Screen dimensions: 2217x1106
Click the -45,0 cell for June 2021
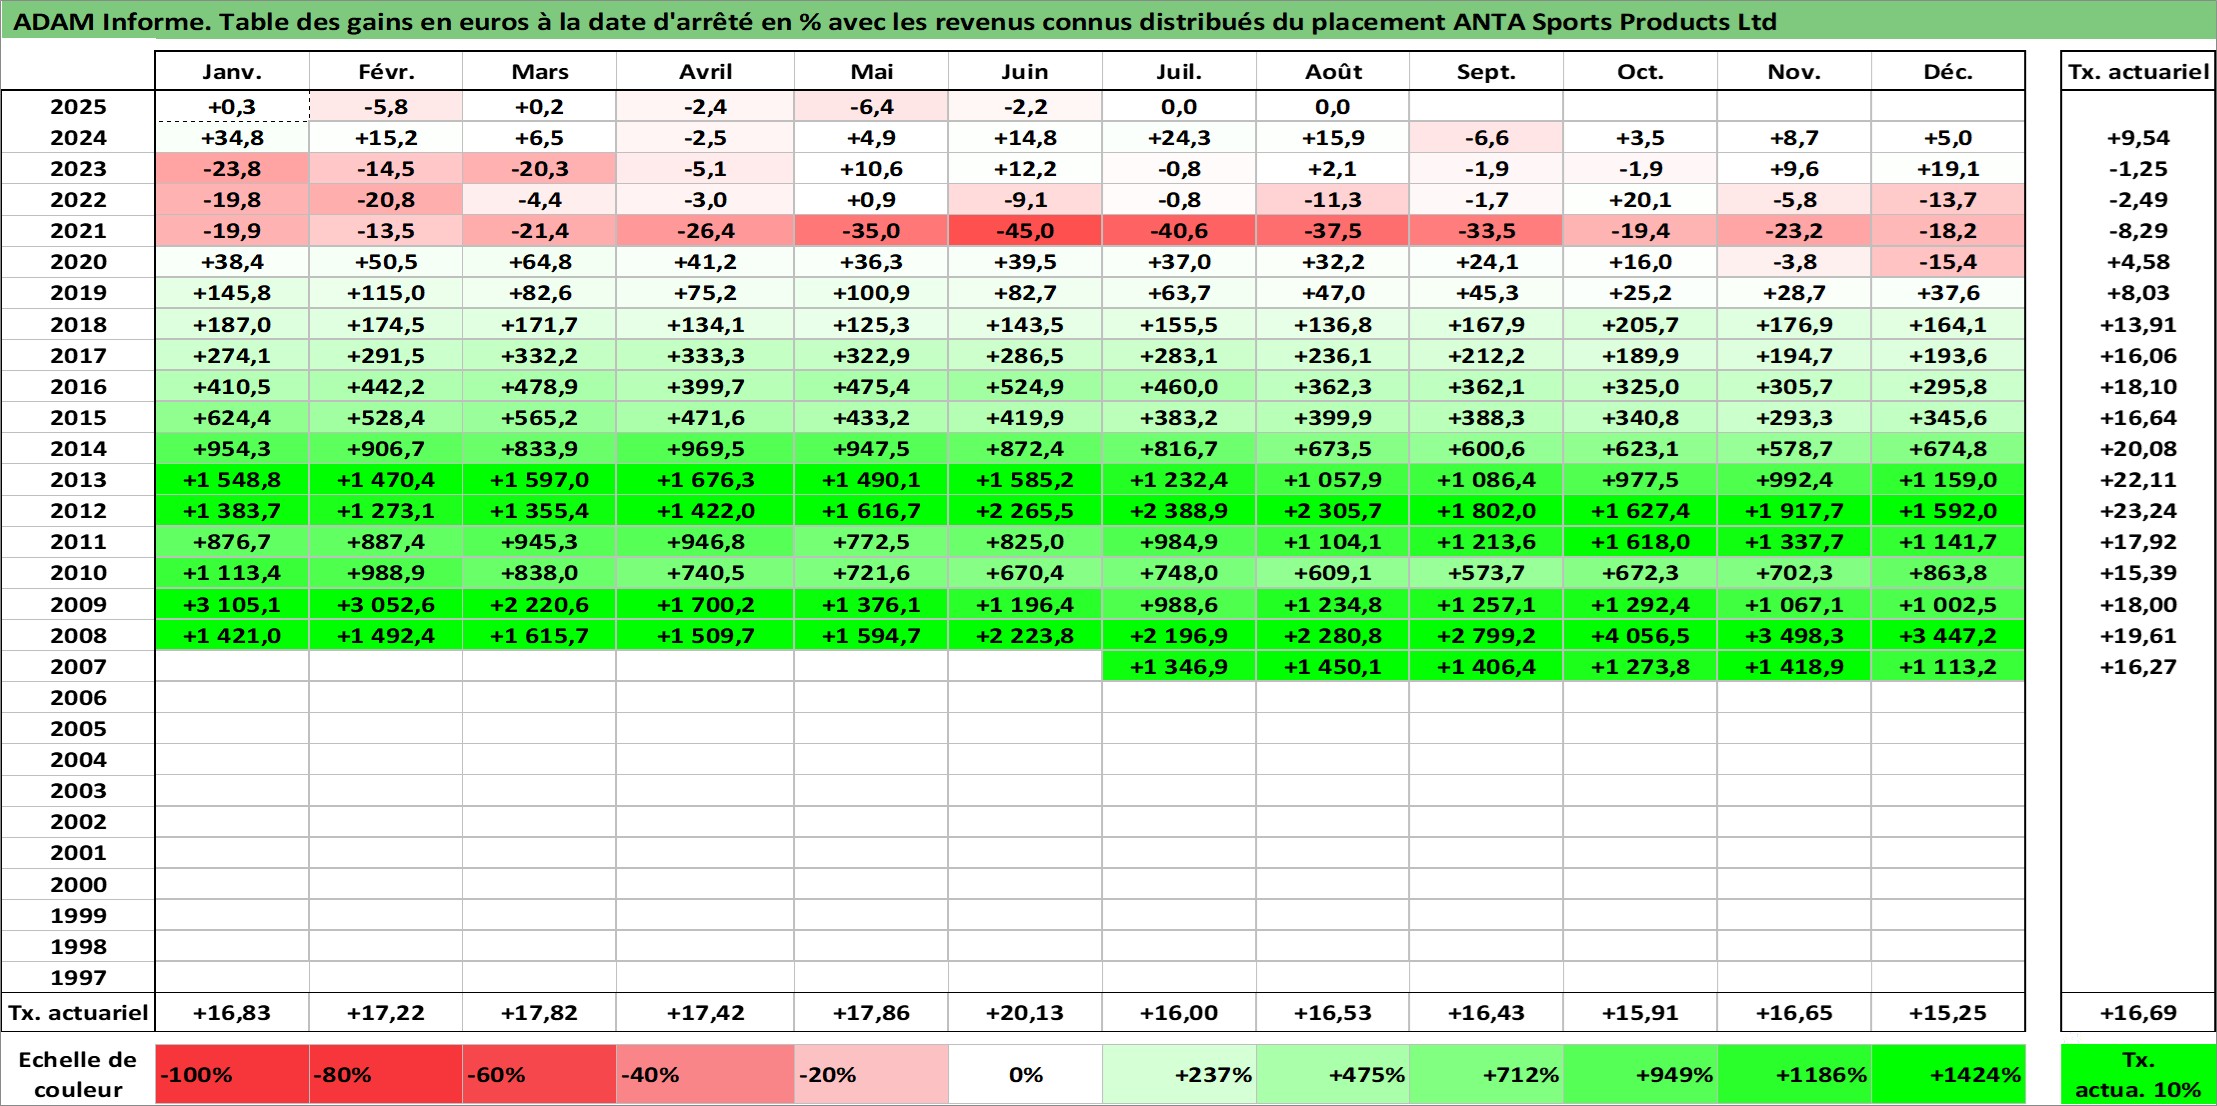click(x=1025, y=231)
